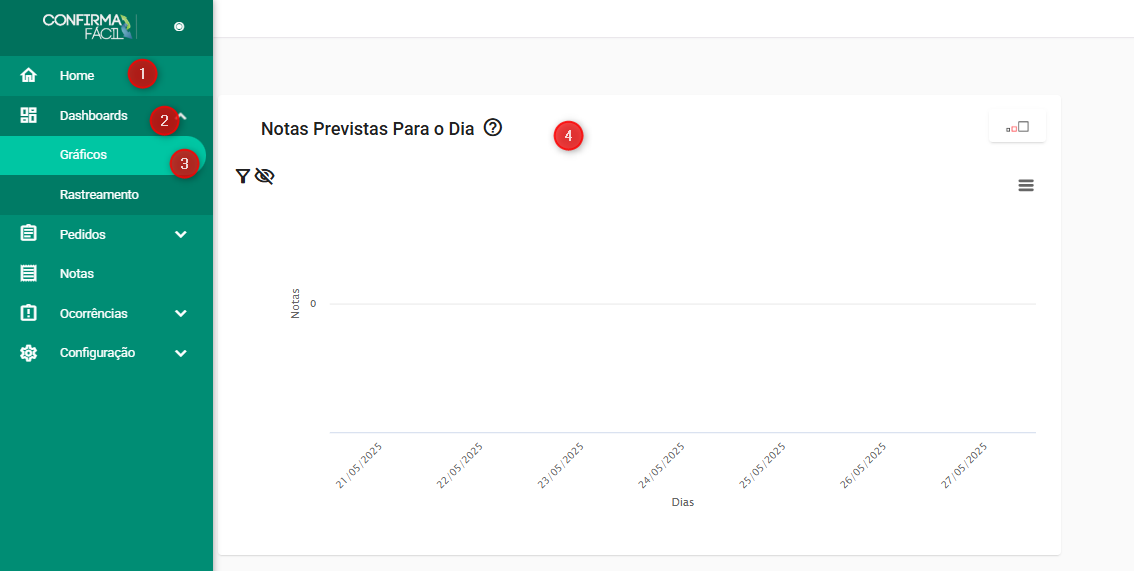Click the Pedidos clipboard icon
The width and height of the screenshot is (1134, 571).
pyautogui.click(x=29, y=234)
